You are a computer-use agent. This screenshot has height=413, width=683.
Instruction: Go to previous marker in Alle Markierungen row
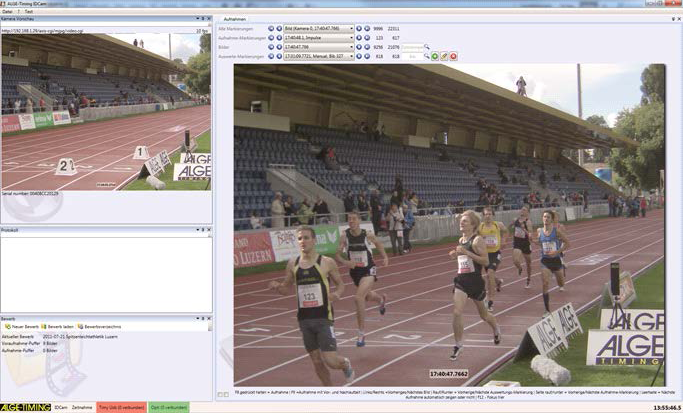279,29
